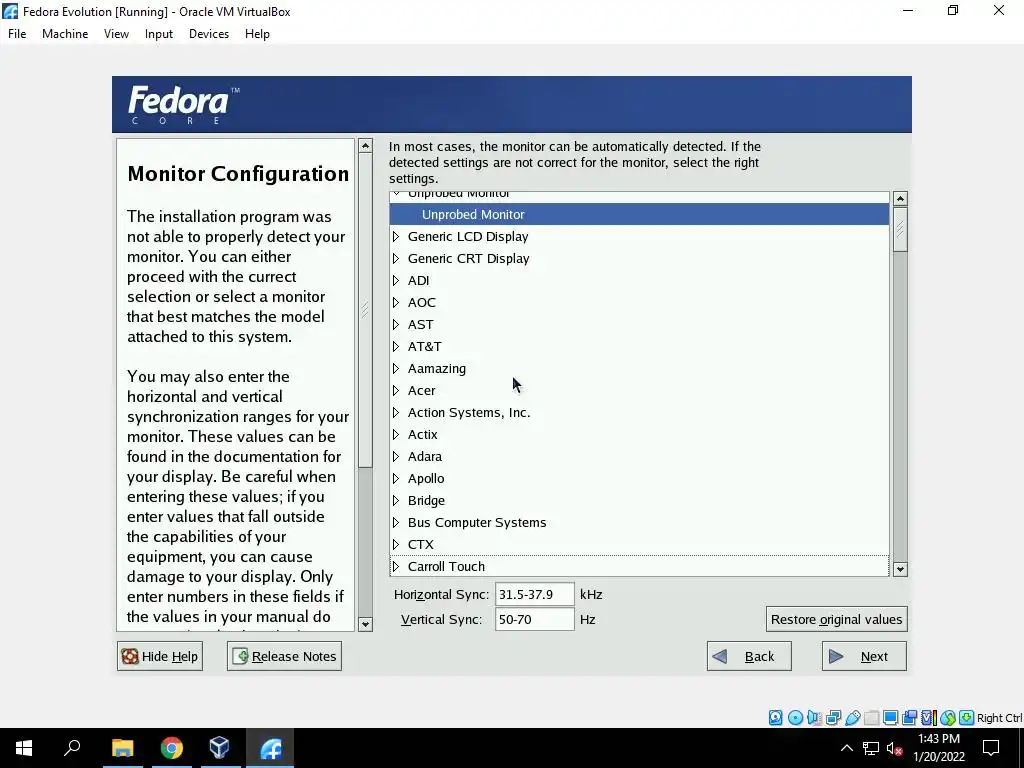Screen dimensions: 1024x768
Task: Open the Devices menu
Action: 209,34
